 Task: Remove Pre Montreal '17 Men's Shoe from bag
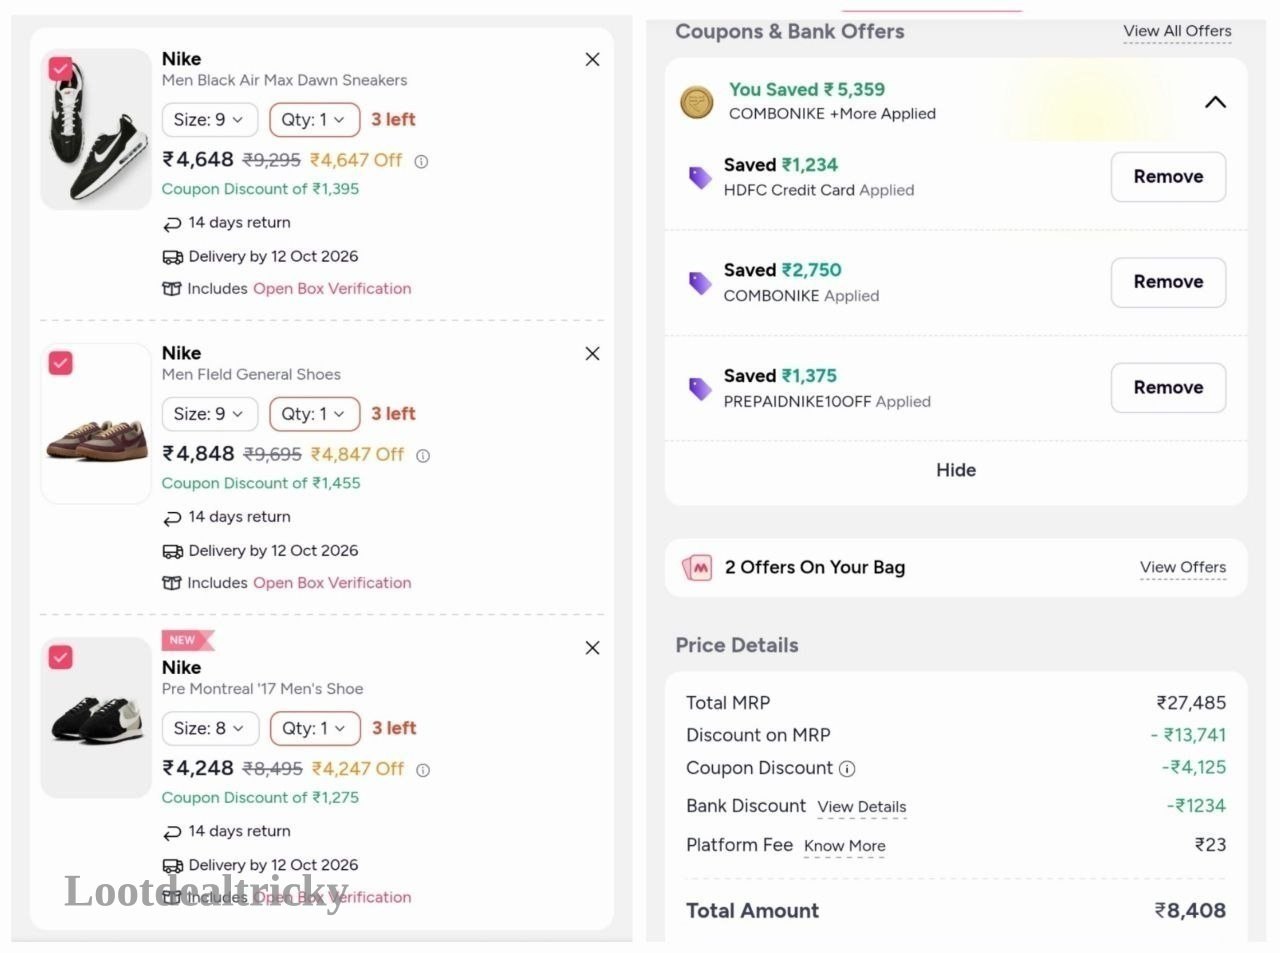pos(592,648)
